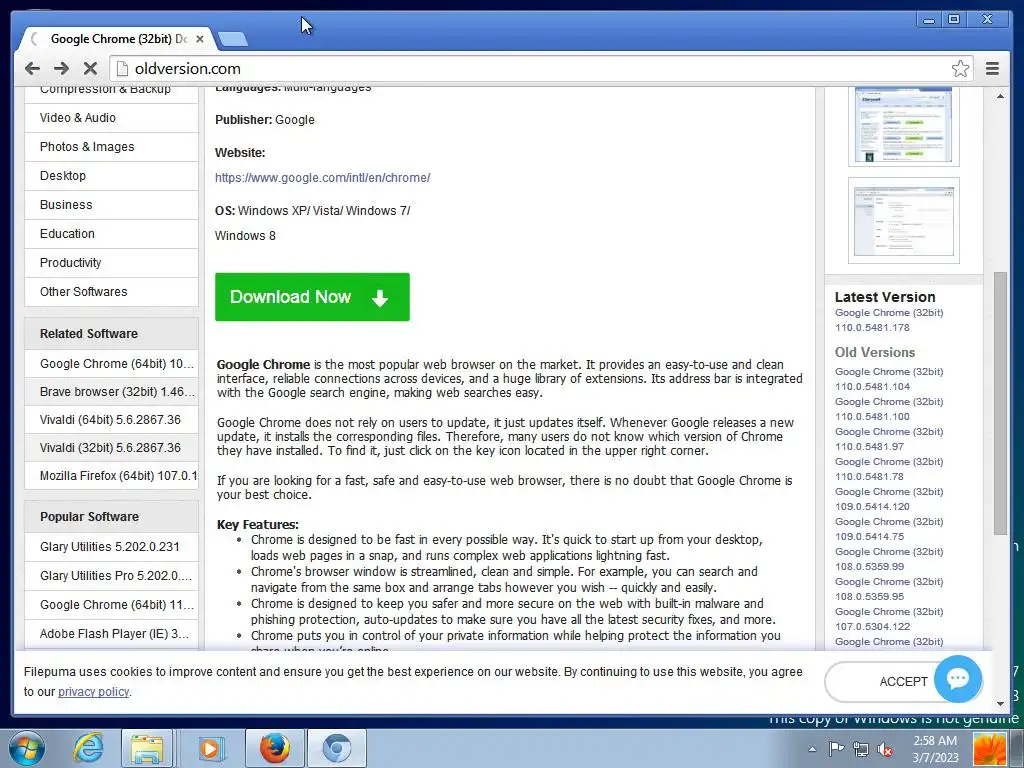1024x768 pixels.
Task: Stop page loading with X button
Action: (x=91, y=69)
